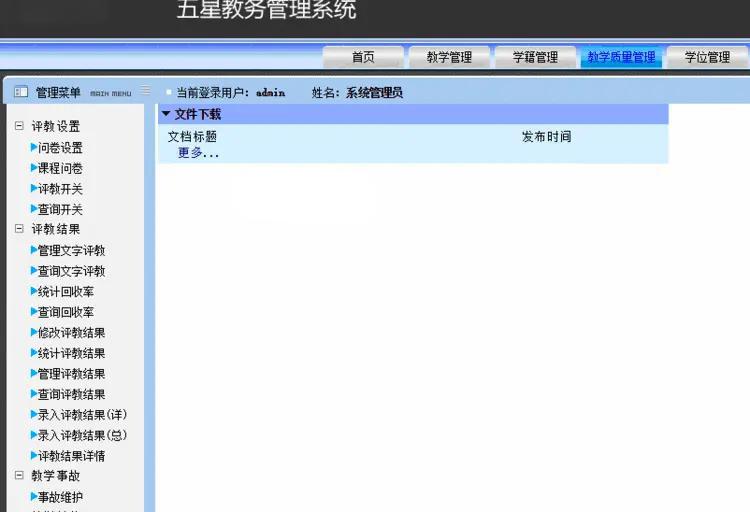
Task: Open 问卷设置 menu item
Action: pos(60,148)
